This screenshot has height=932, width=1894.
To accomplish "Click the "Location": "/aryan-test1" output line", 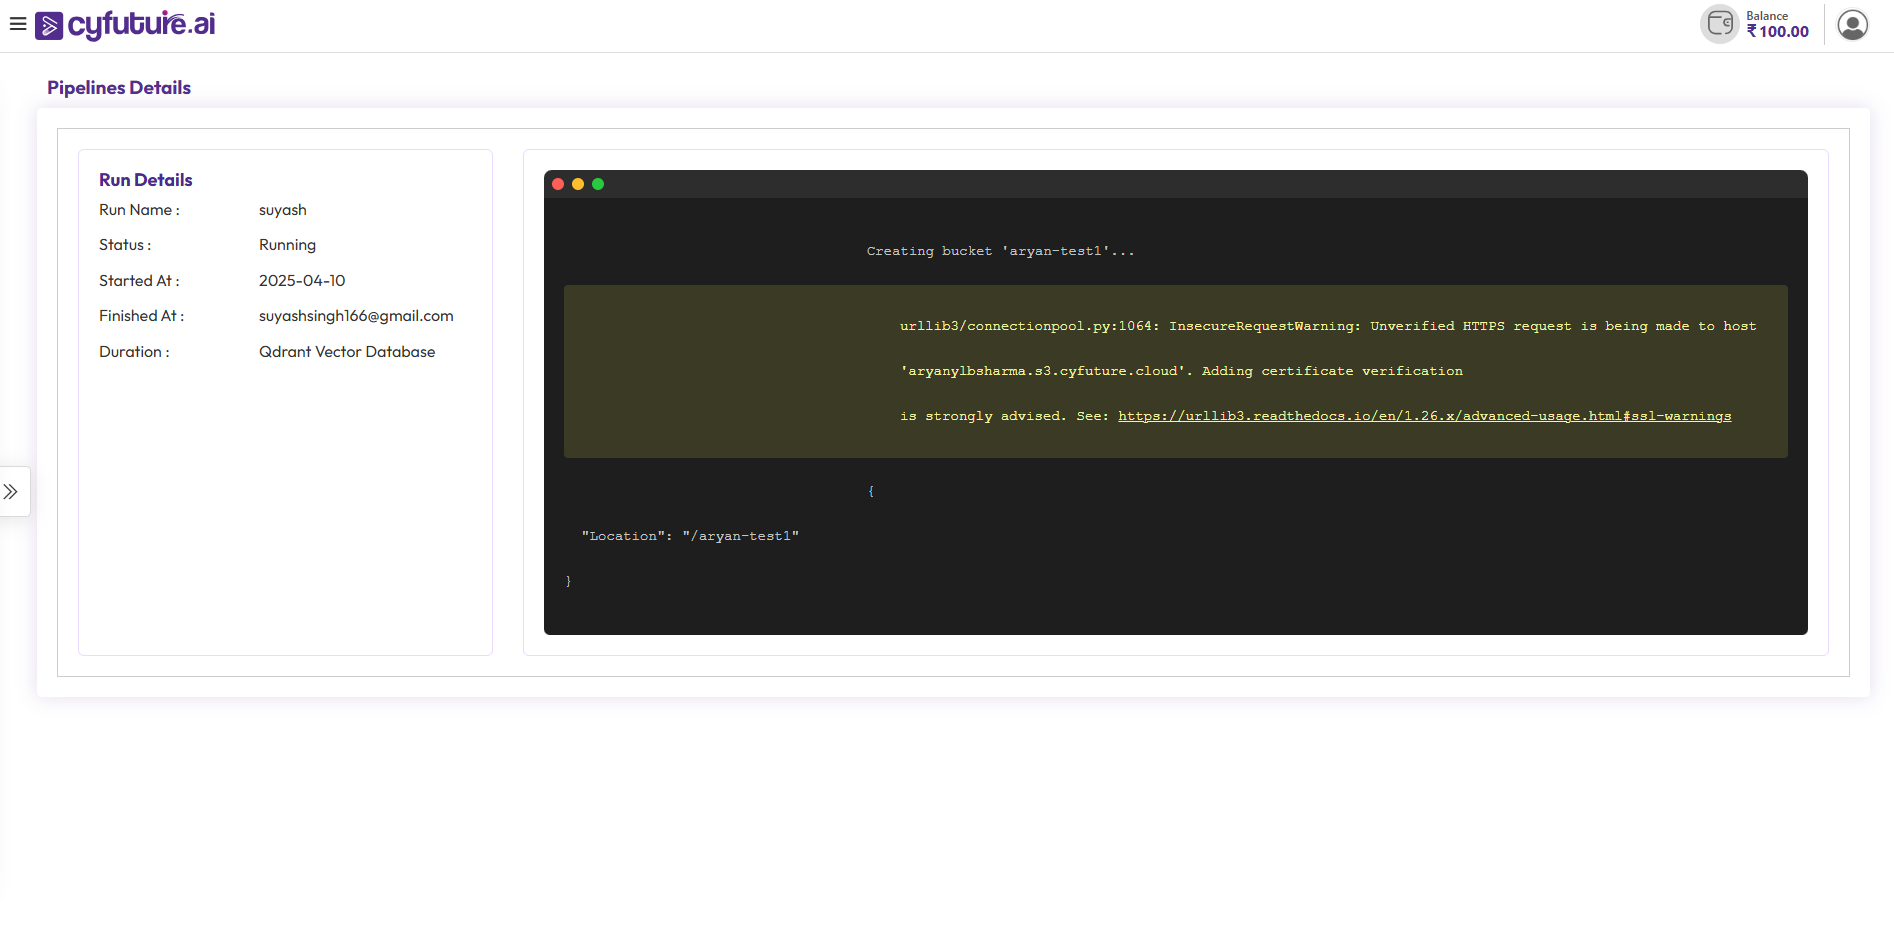I will [x=690, y=536].
